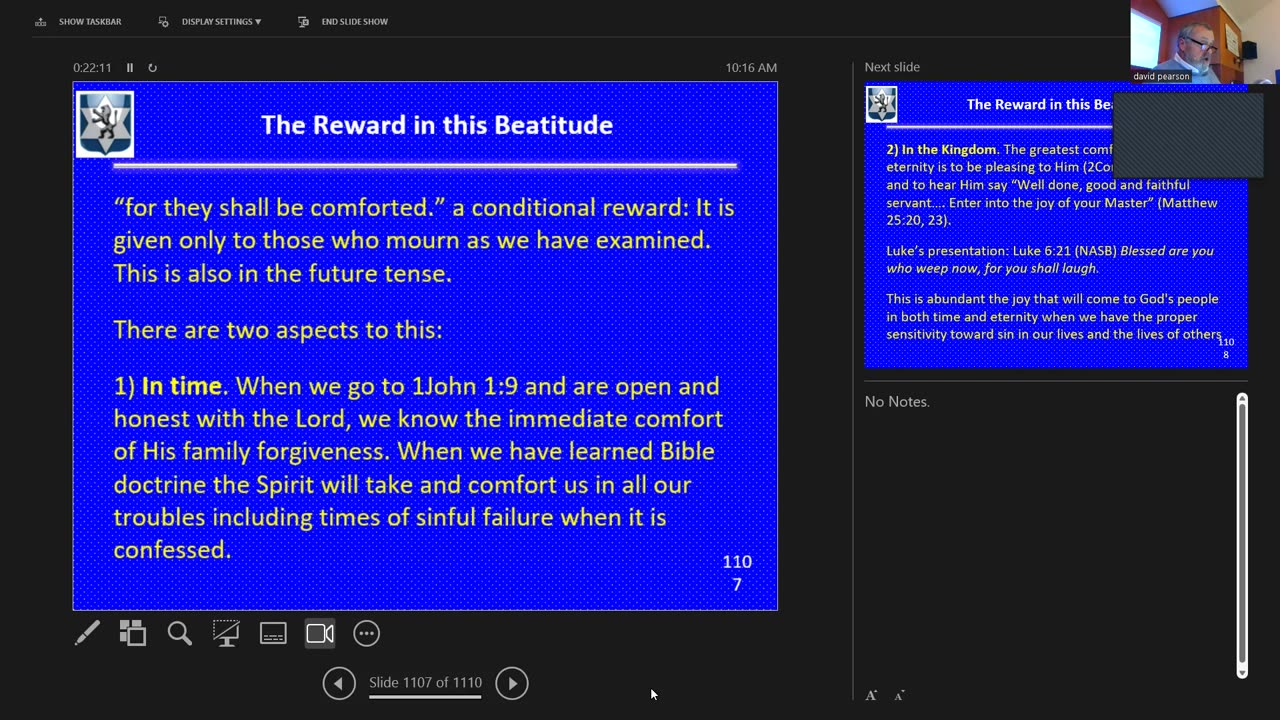
Task: Click the scroll down arrow in notes
Action: 1242,673
